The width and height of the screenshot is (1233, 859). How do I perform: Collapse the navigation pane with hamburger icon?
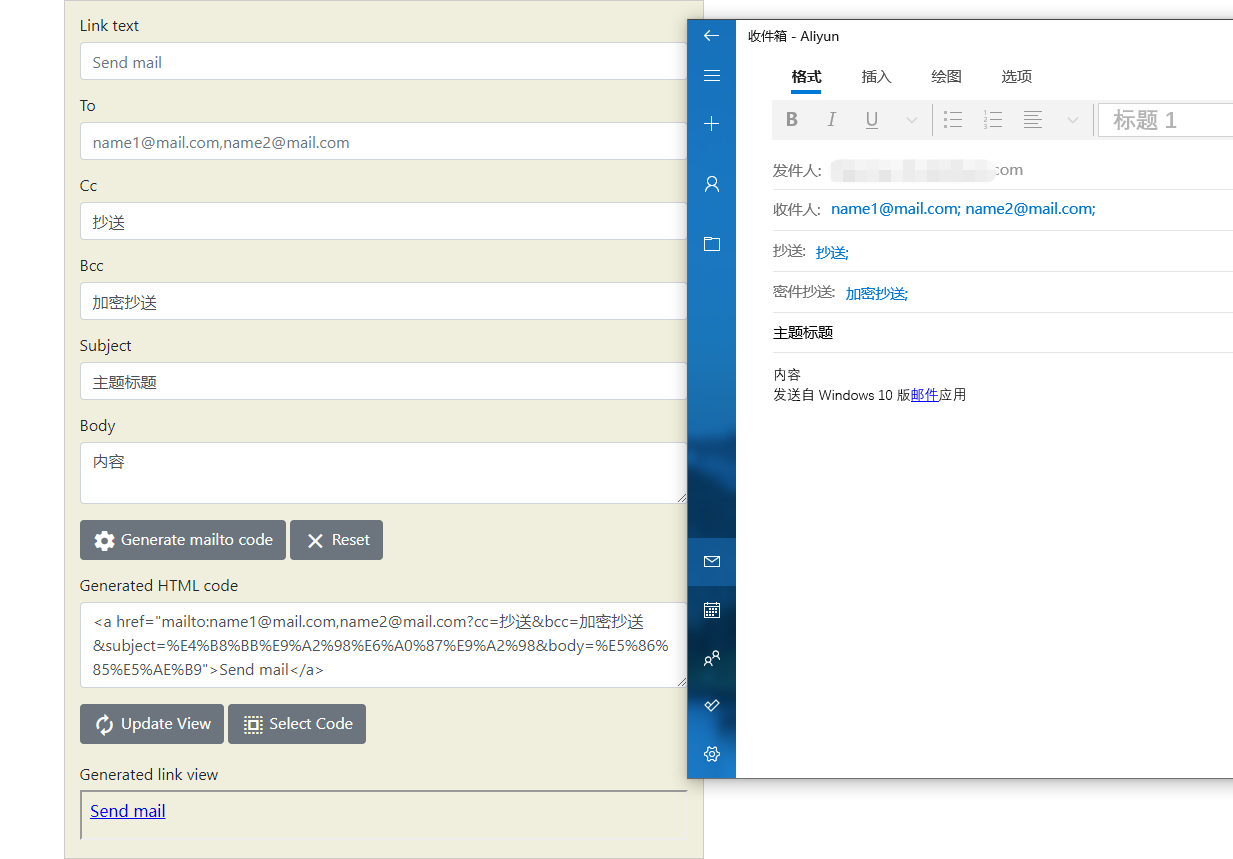coord(711,75)
